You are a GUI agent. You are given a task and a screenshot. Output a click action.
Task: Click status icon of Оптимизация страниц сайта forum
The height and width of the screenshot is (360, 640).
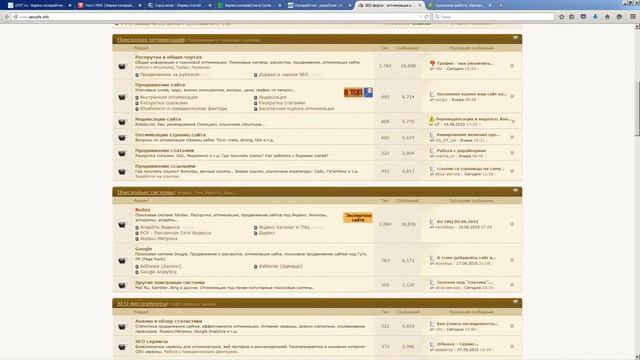click(x=122, y=138)
